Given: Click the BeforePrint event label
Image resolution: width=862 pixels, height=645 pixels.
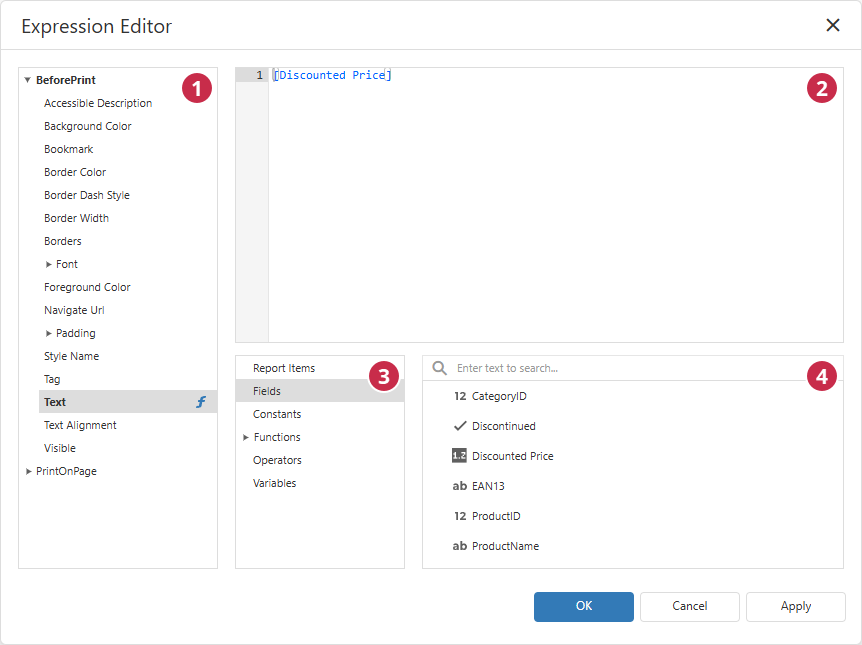Looking at the screenshot, I should 66,80.
